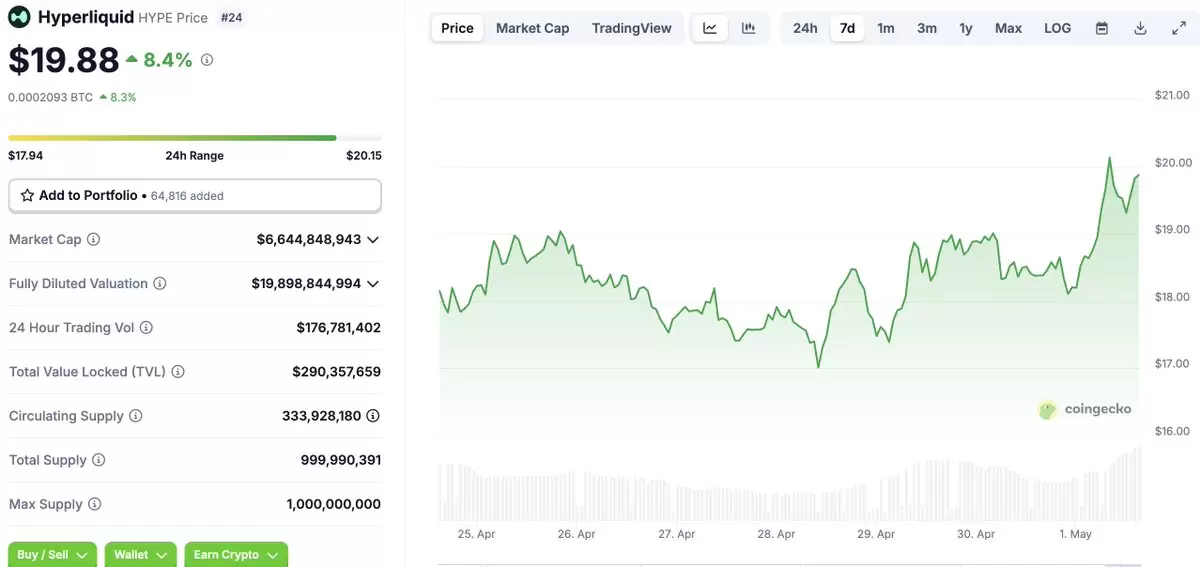This screenshot has width=1200, height=567.
Task: Click the $20.15 range high value
Action: coord(364,156)
